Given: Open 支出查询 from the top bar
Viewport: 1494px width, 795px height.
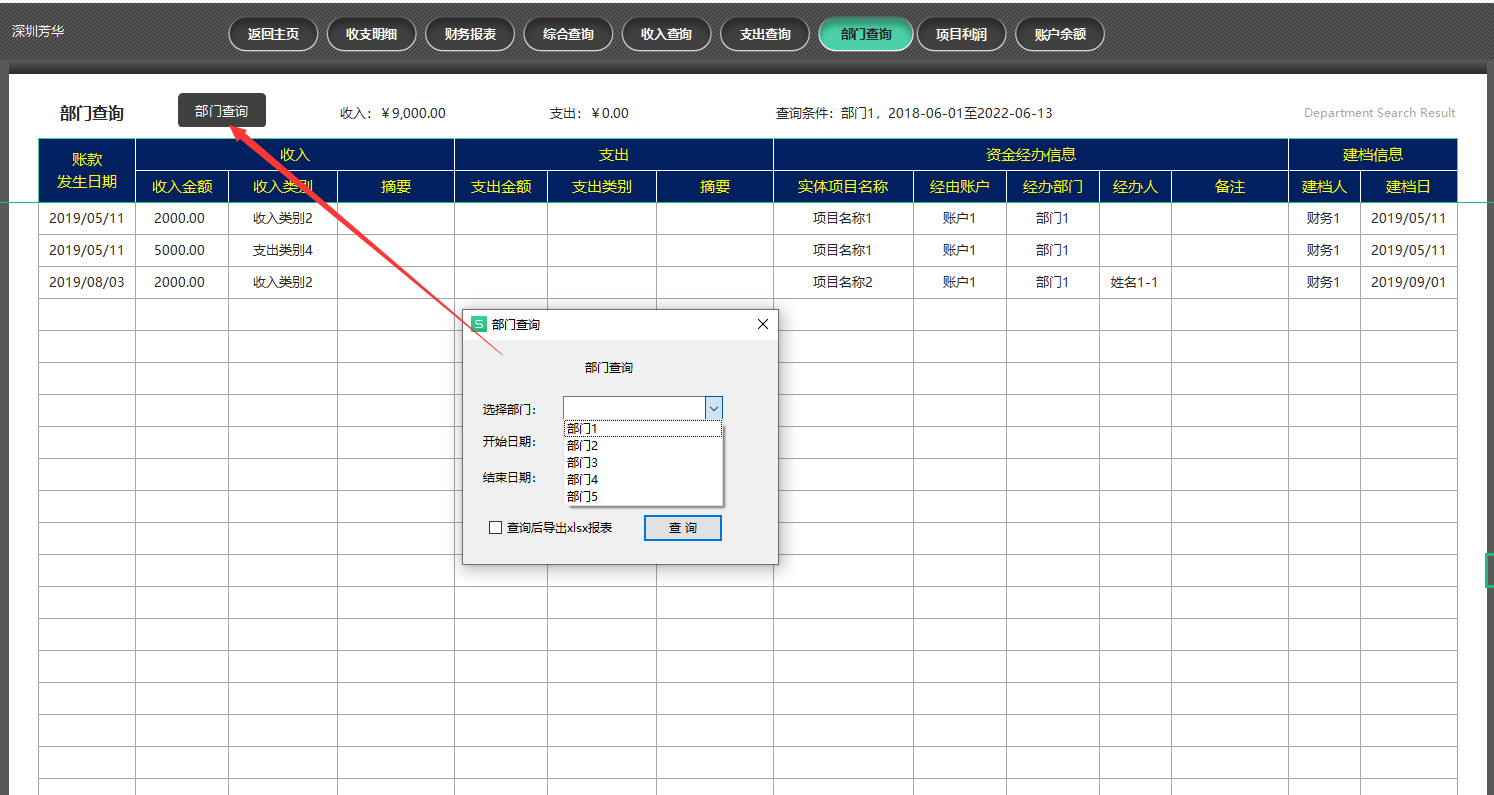Looking at the screenshot, I should pyautogui.click(x=765, y=34).
